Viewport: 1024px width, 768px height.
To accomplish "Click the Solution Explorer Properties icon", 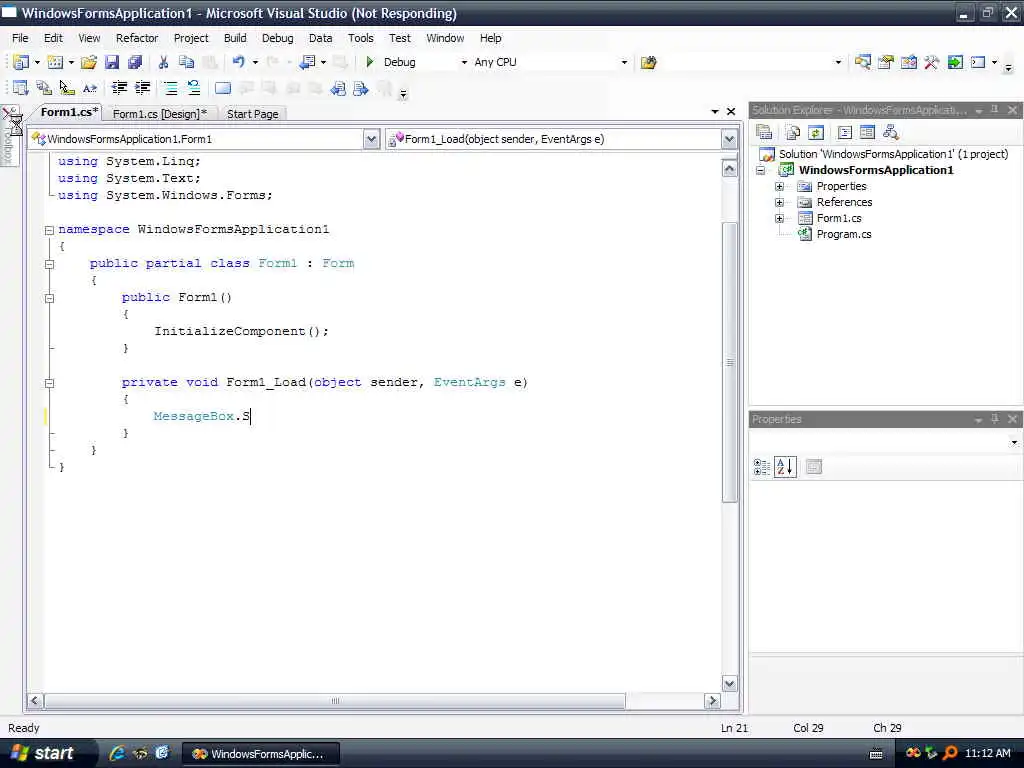I will 764,133.
